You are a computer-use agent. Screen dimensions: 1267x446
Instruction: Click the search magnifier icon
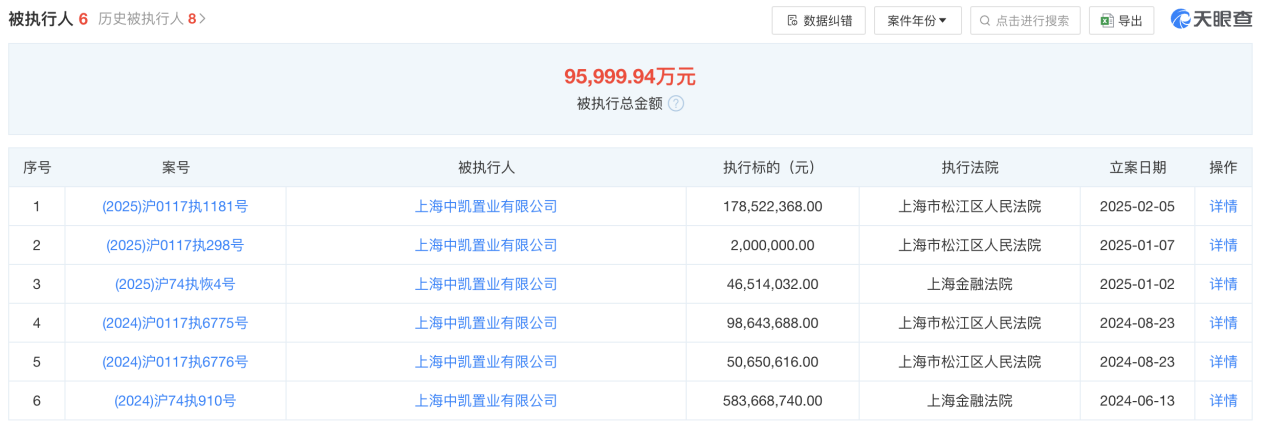[x=985, y=20]
